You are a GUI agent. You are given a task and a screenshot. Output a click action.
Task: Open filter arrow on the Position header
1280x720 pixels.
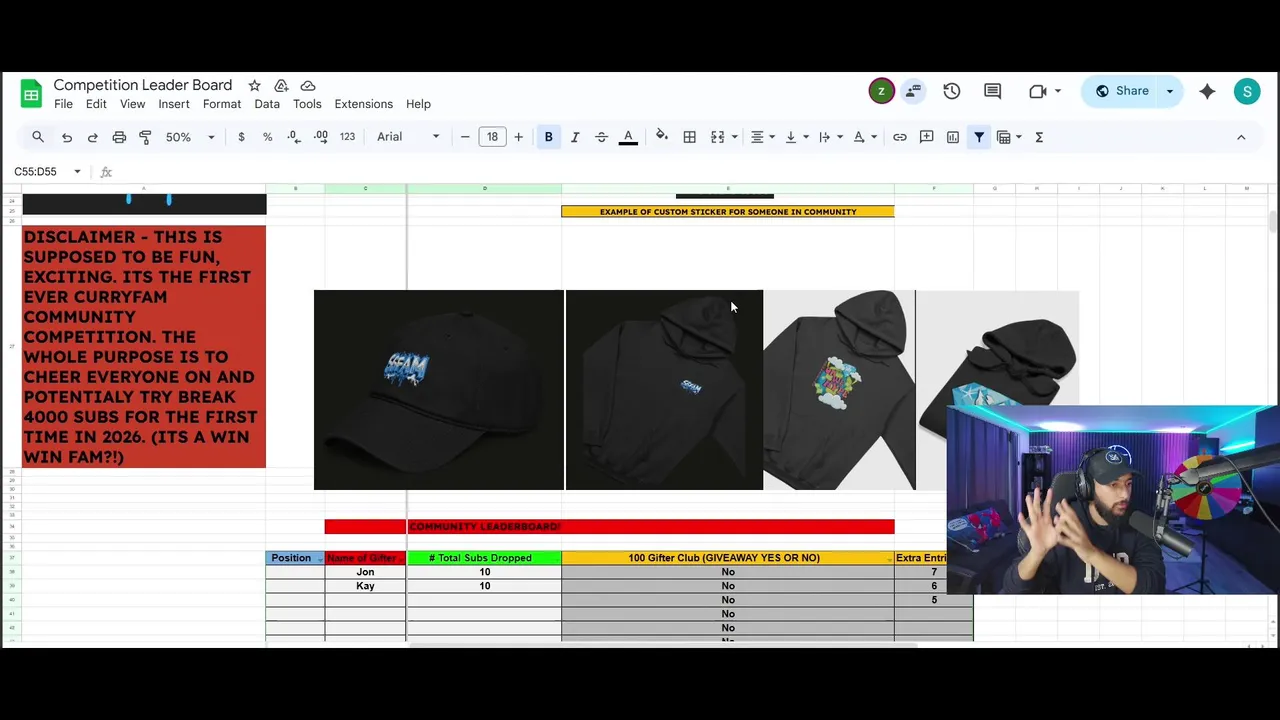click(319, 559)
